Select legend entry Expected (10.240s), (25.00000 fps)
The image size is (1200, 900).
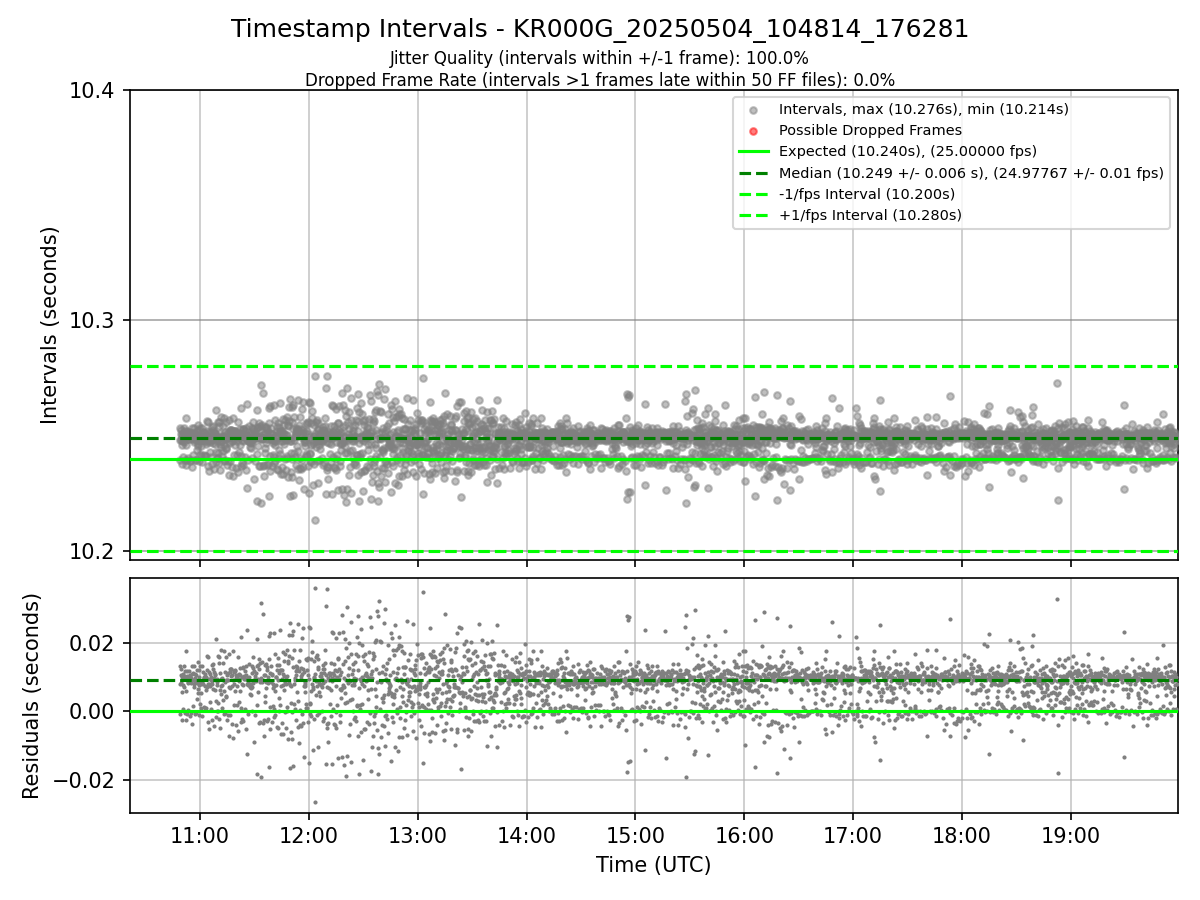tap(908, 151)
